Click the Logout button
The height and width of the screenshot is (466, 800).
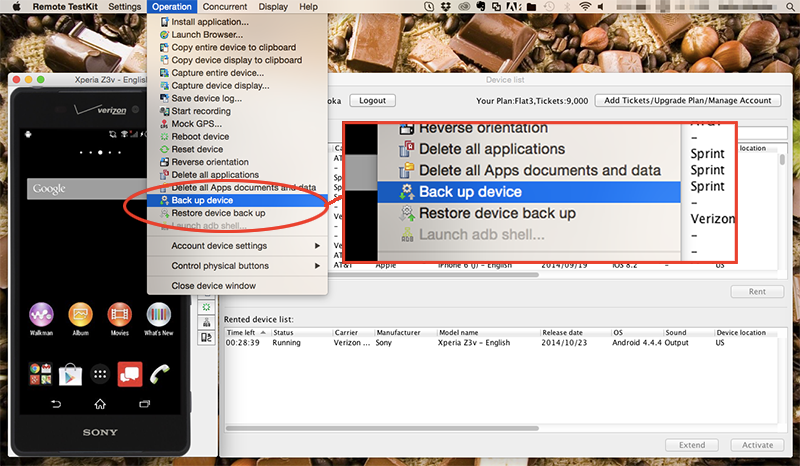coord(372,101)
